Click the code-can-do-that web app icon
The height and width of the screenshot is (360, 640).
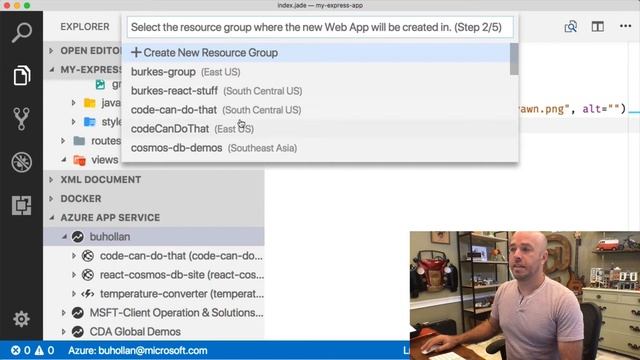(x=88, y=256)
